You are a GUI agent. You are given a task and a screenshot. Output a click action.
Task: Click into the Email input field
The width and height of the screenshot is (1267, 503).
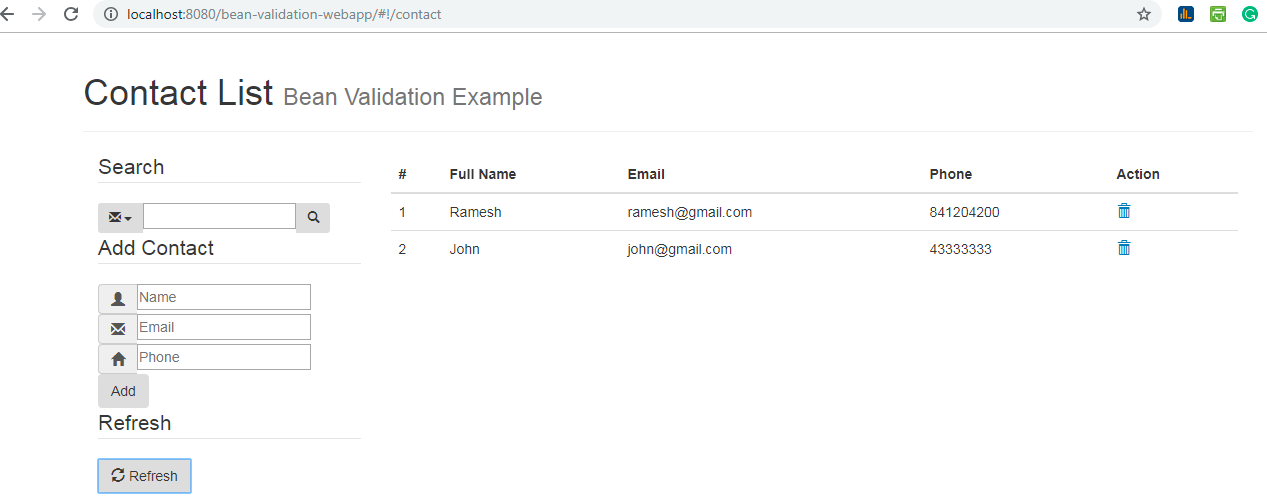(224, 327)
